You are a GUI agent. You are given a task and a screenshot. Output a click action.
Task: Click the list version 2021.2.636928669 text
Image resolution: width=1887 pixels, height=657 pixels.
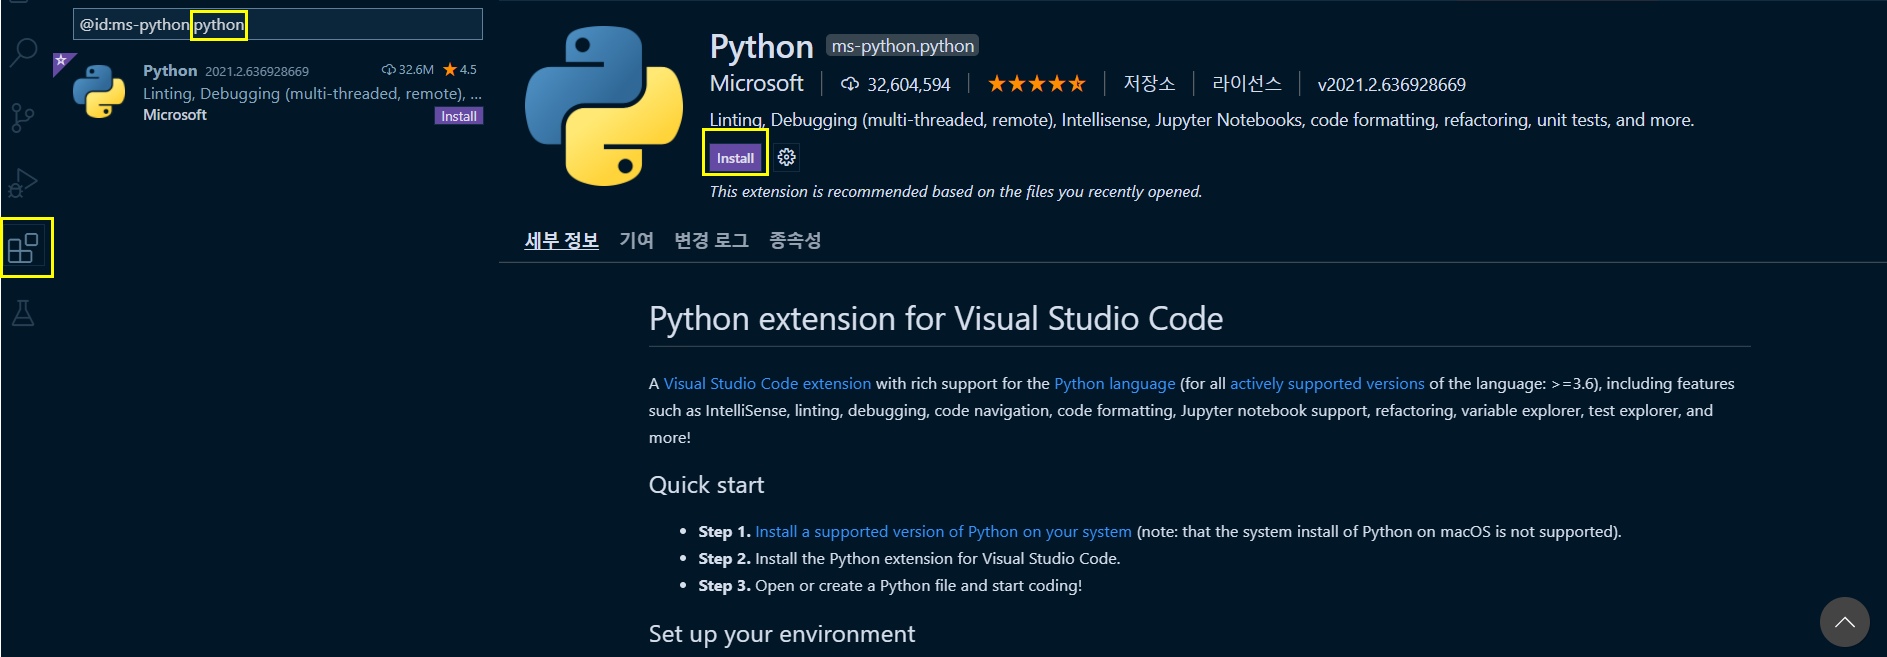(257, 71)
